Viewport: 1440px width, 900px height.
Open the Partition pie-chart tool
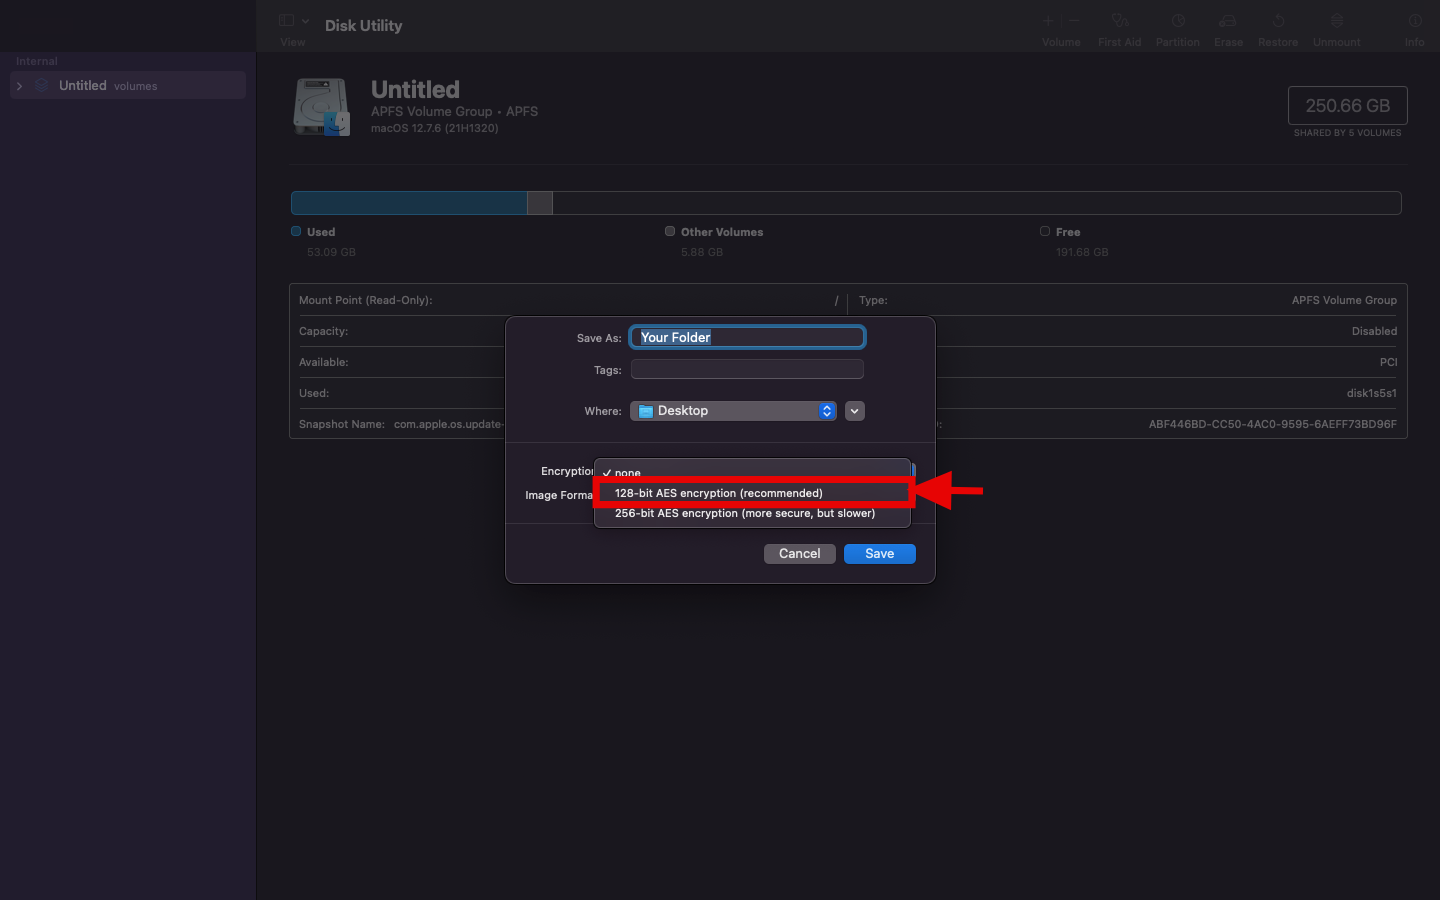tap(1177, 21)
